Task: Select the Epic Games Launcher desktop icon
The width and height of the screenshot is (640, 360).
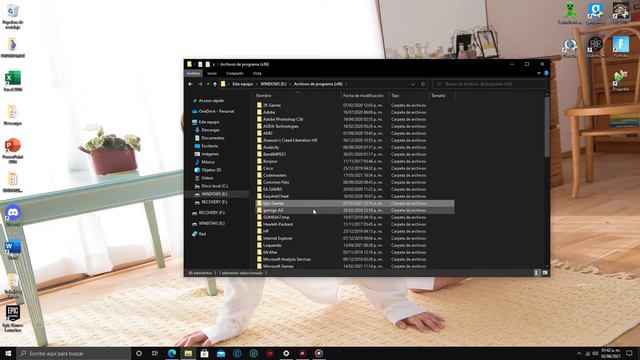Action: click(x=13, y=318)
